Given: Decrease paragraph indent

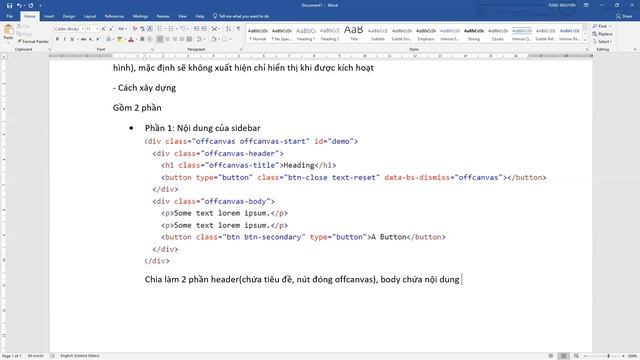Looking at the screenshot, I should [x=196, y=29].
